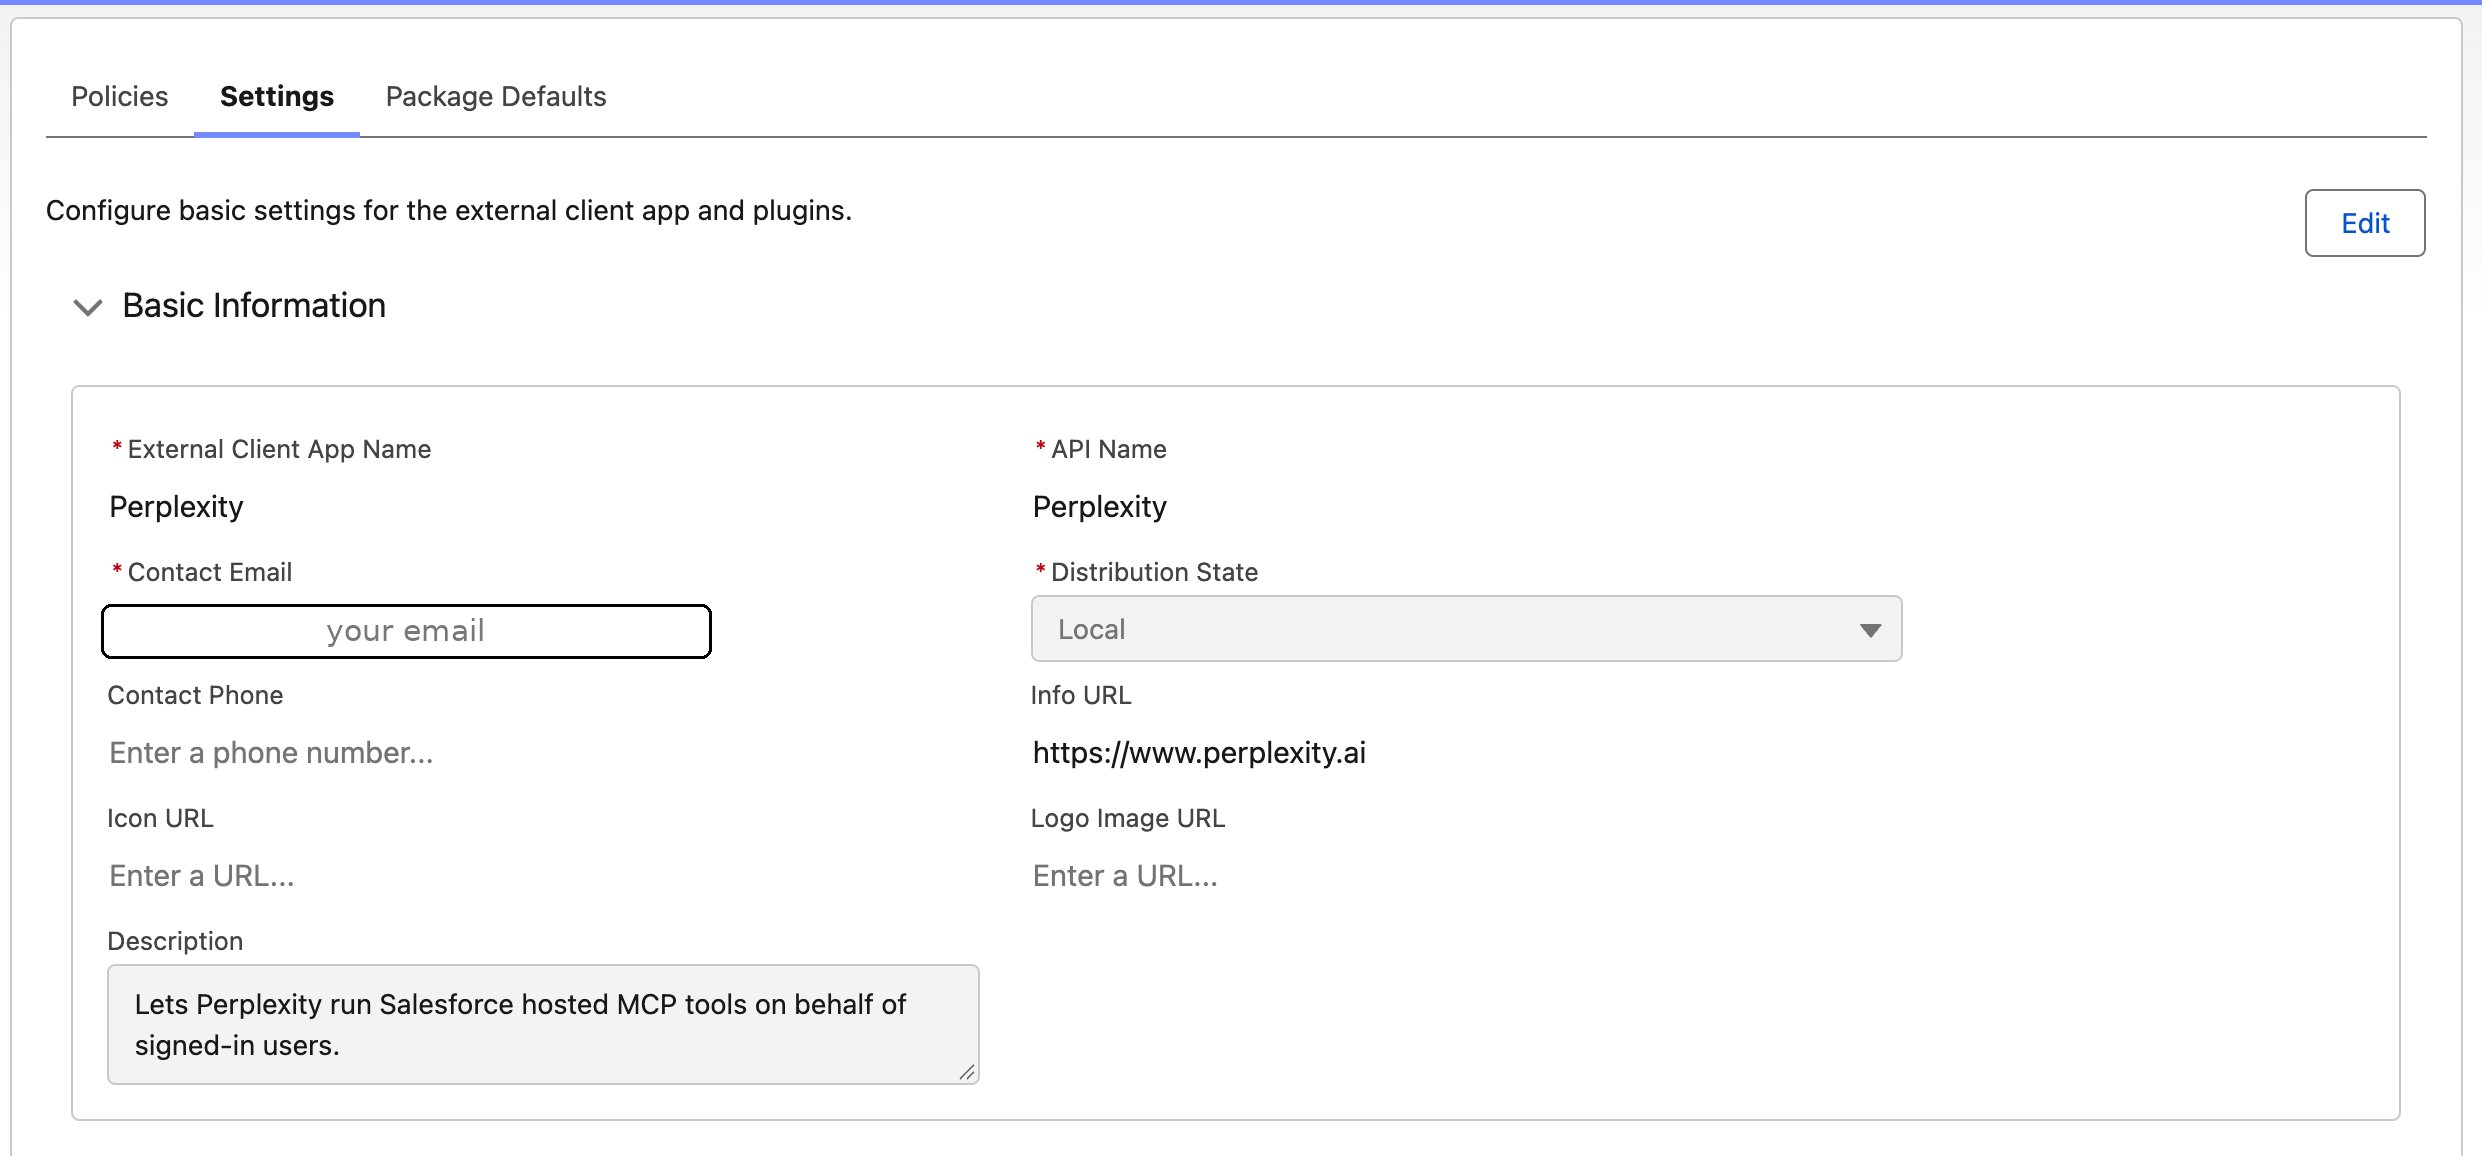The width and height of the screenshot is (2482, 1156).
Task: Click the Configure basic settings description text
Action: [449, 211]
